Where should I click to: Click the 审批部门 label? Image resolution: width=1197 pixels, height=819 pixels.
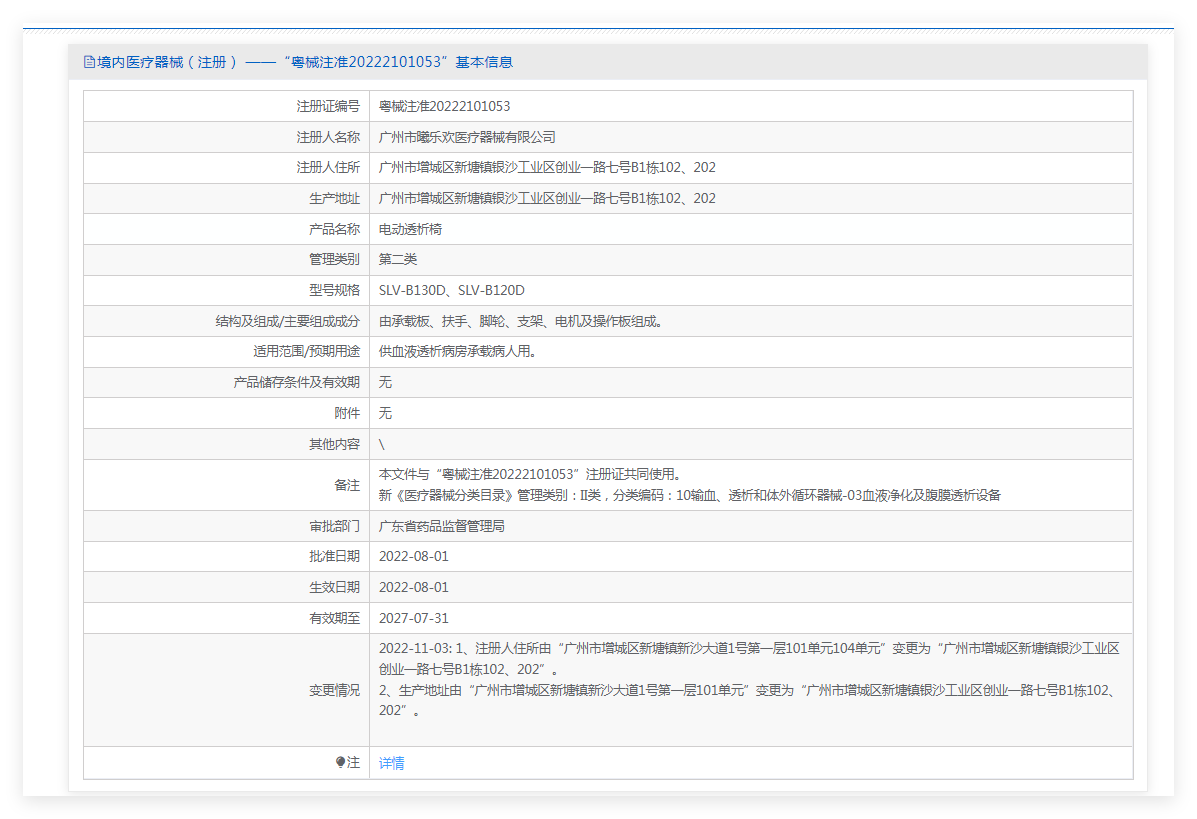click(x=334, y=527)
